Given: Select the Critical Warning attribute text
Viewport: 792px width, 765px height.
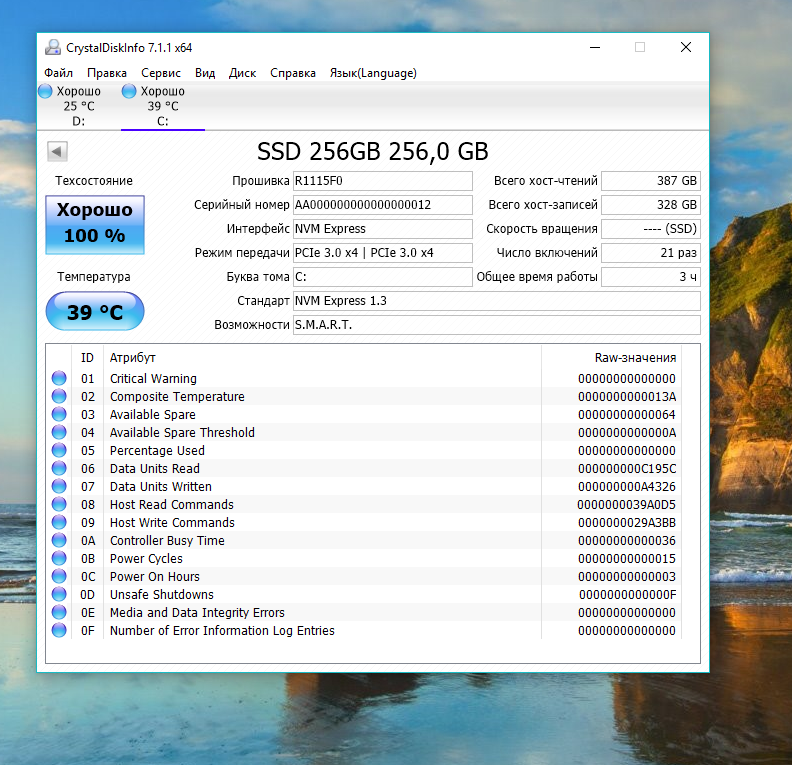Looking at the screenshot, I should tap(153, 378).
